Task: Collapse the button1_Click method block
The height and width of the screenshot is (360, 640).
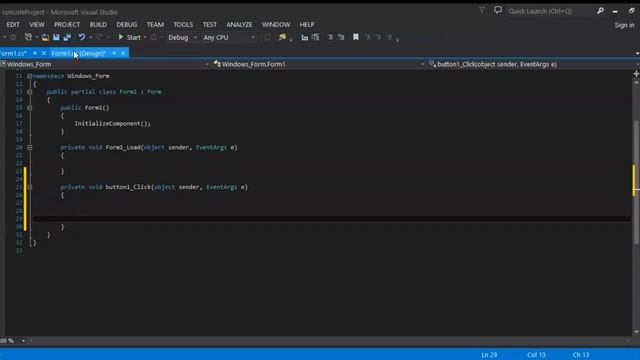Action: pos(29,187)
